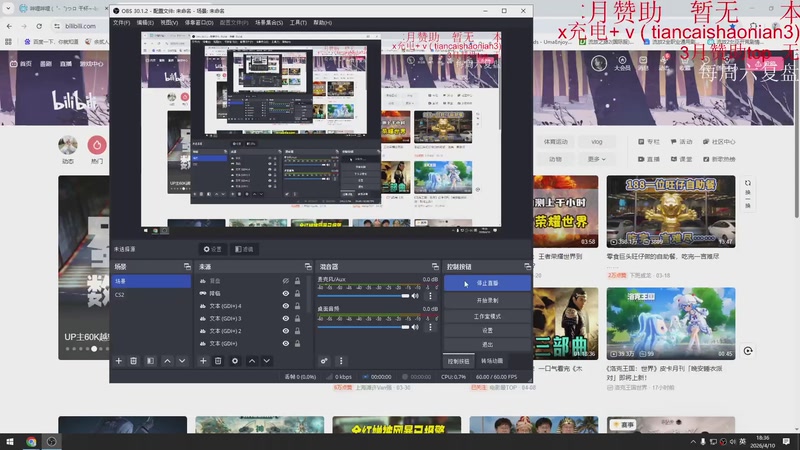Viewport: 800px width, 450px height.
Task: Hide the 文本 (GDI+) 3 source
Action: point(286,318)
